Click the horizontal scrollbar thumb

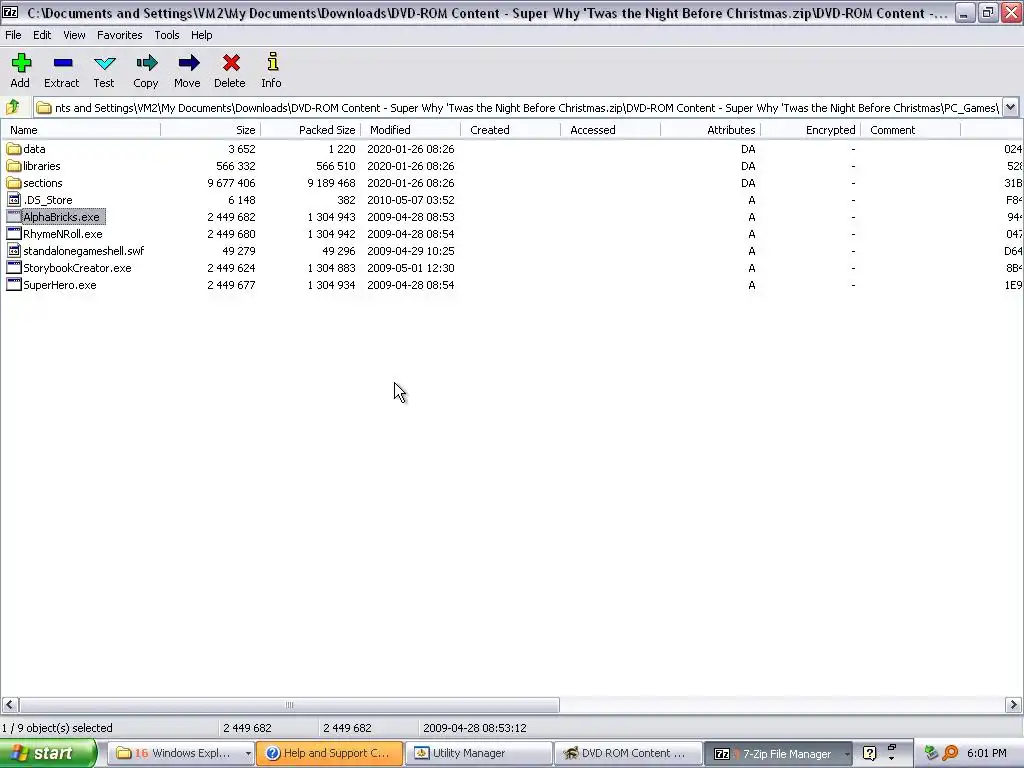289,705
